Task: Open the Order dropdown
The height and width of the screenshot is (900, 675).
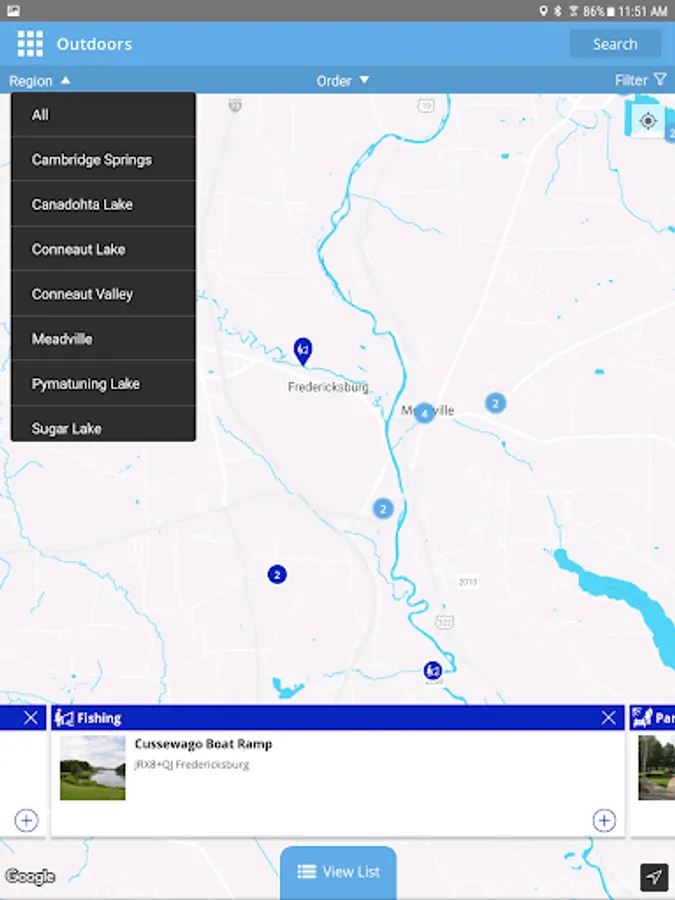Action: pos(343,81)
